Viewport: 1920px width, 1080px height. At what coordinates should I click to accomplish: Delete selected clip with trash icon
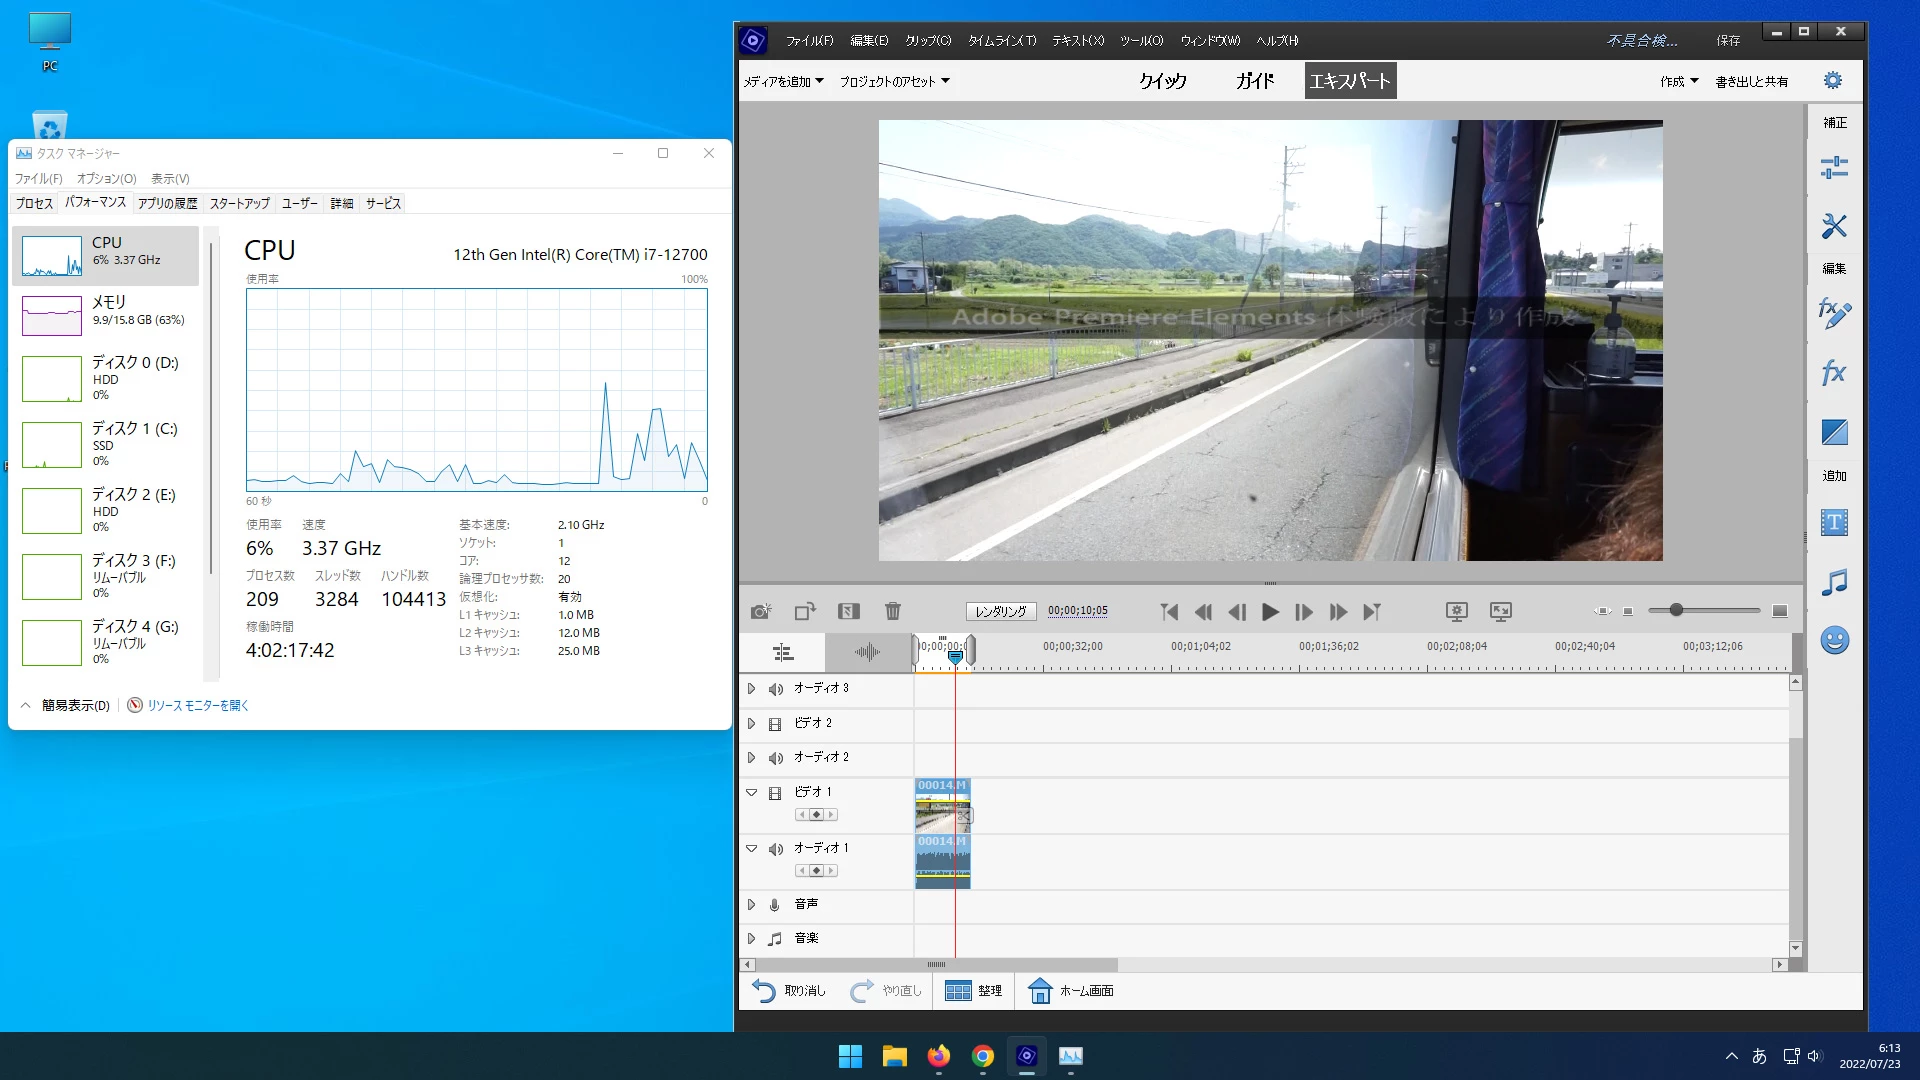point(892,611)
